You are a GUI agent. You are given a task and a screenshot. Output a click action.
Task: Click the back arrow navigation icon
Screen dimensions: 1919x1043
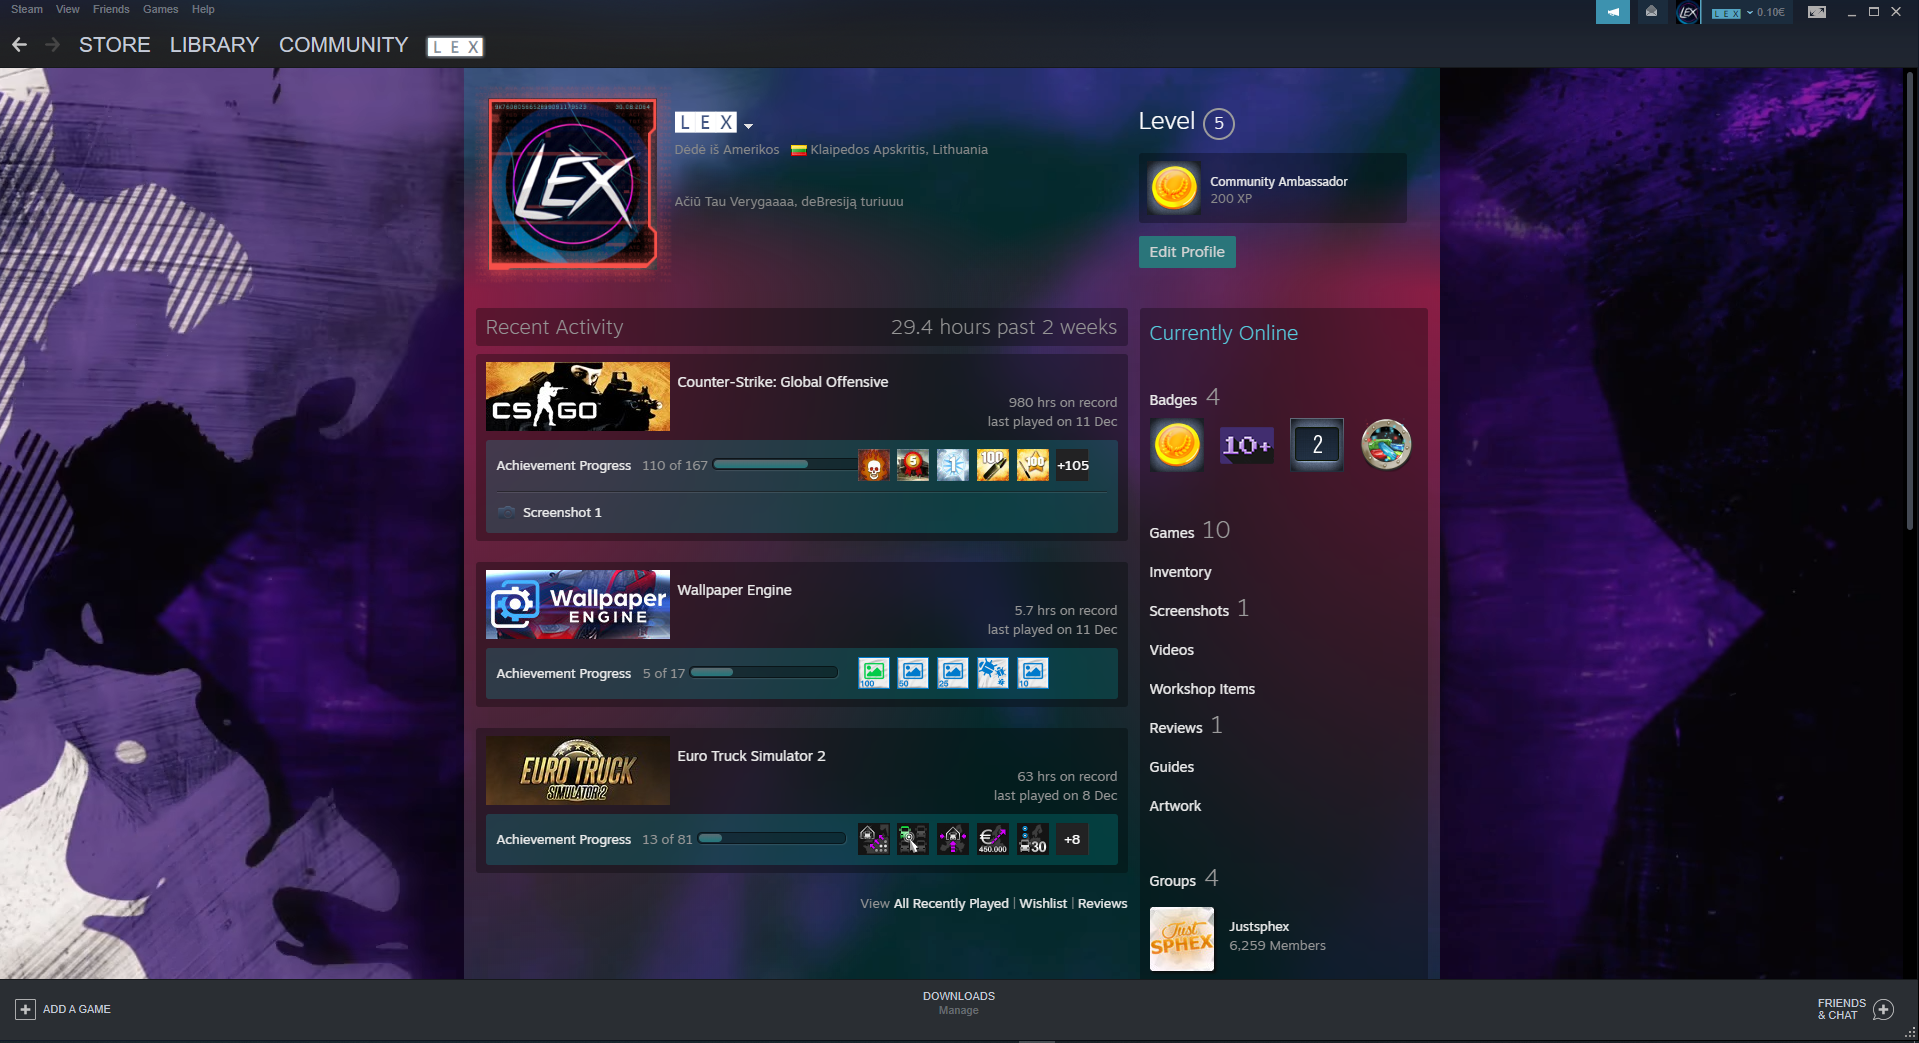click(19, 45)
